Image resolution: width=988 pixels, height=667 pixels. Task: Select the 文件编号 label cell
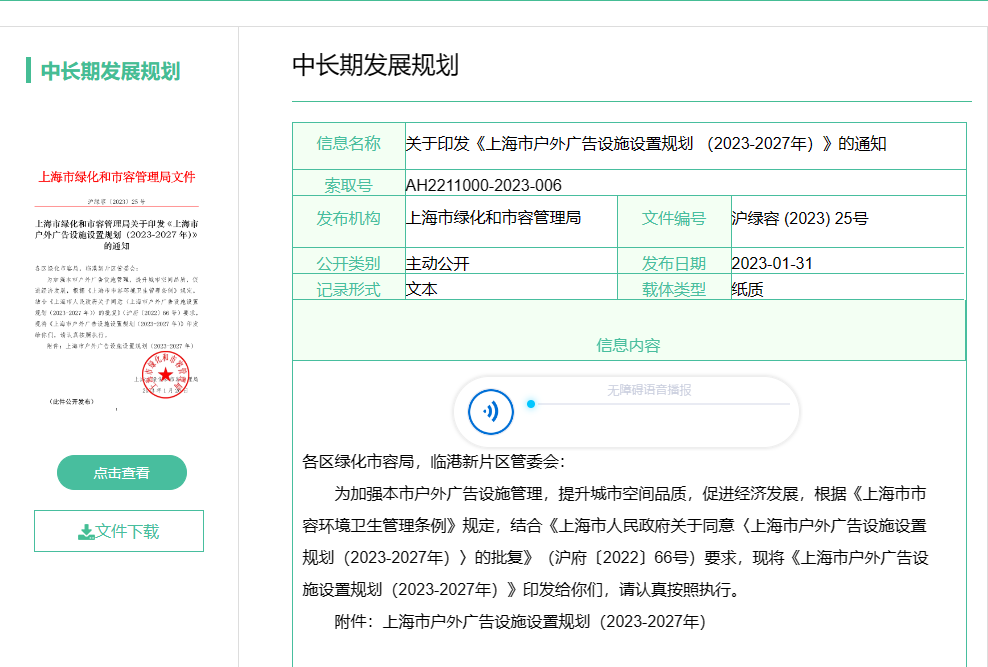(x=674, y=221)
